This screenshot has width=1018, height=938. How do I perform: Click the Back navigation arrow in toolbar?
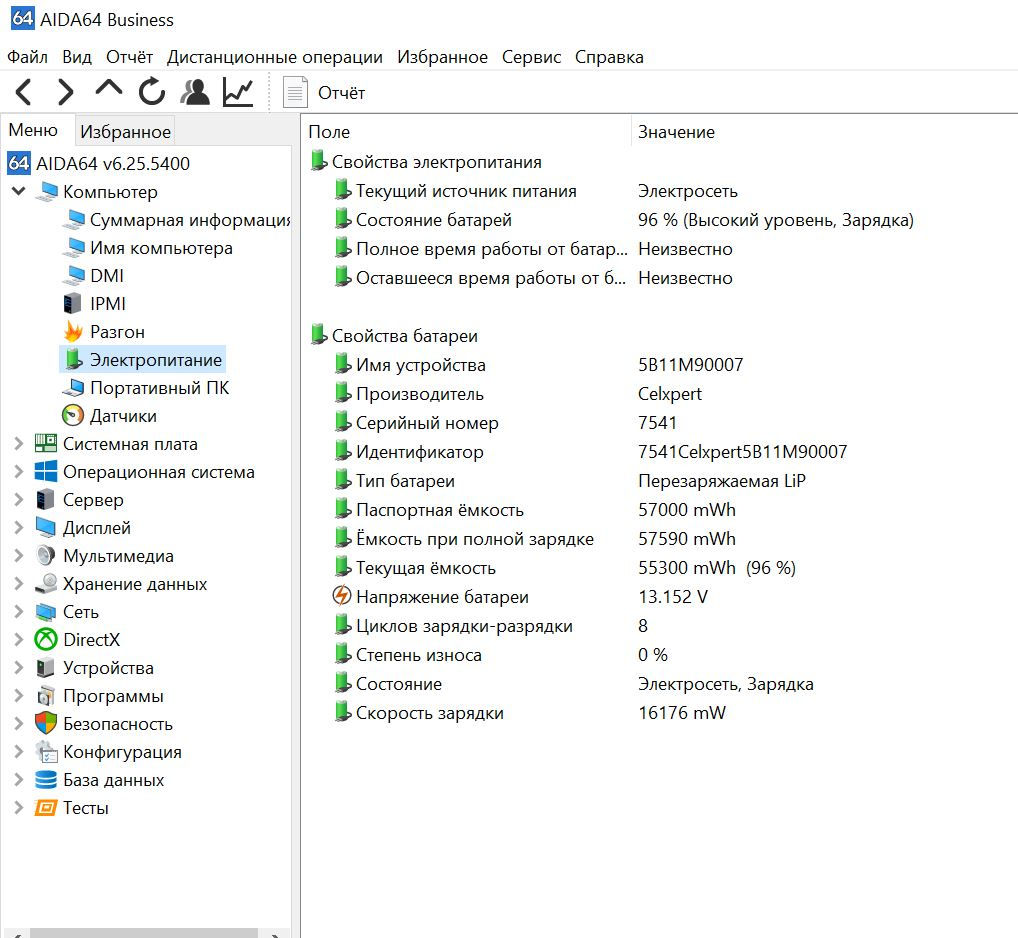24,93
